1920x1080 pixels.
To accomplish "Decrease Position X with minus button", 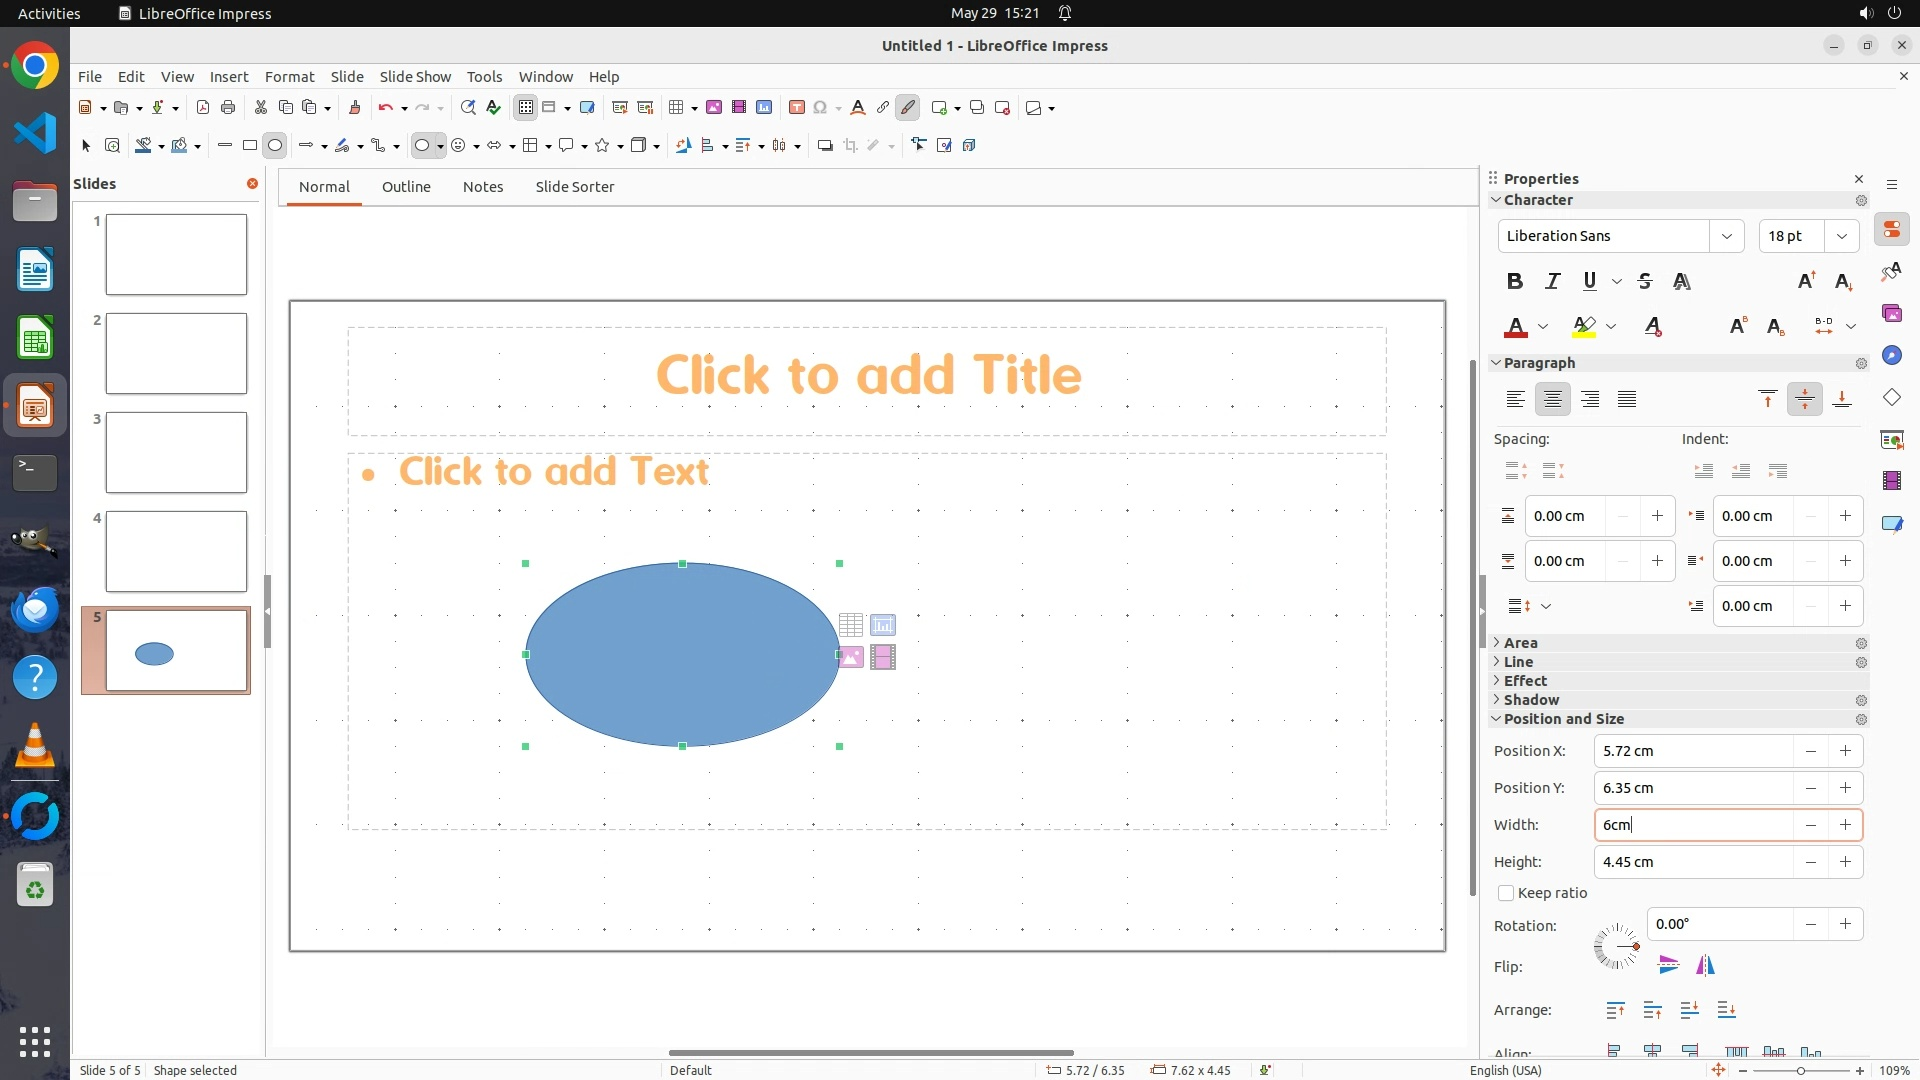I will click(1810, 751).
